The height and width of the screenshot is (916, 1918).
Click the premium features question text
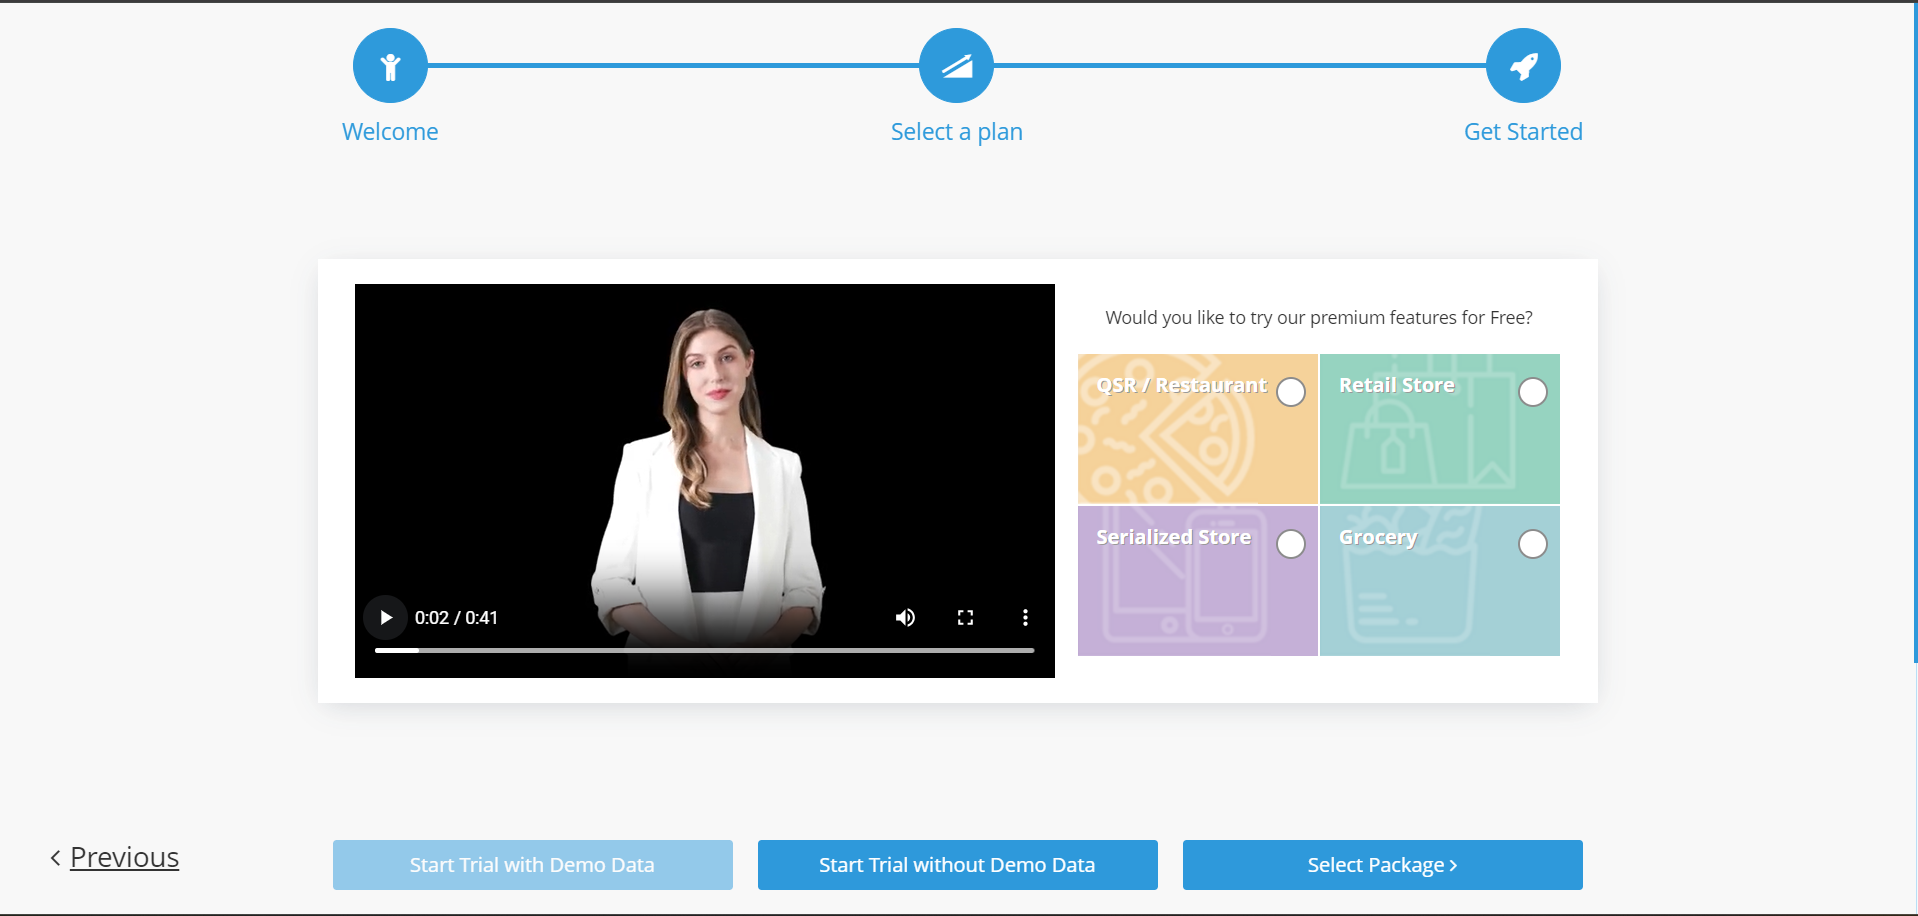click(1319, 317)
